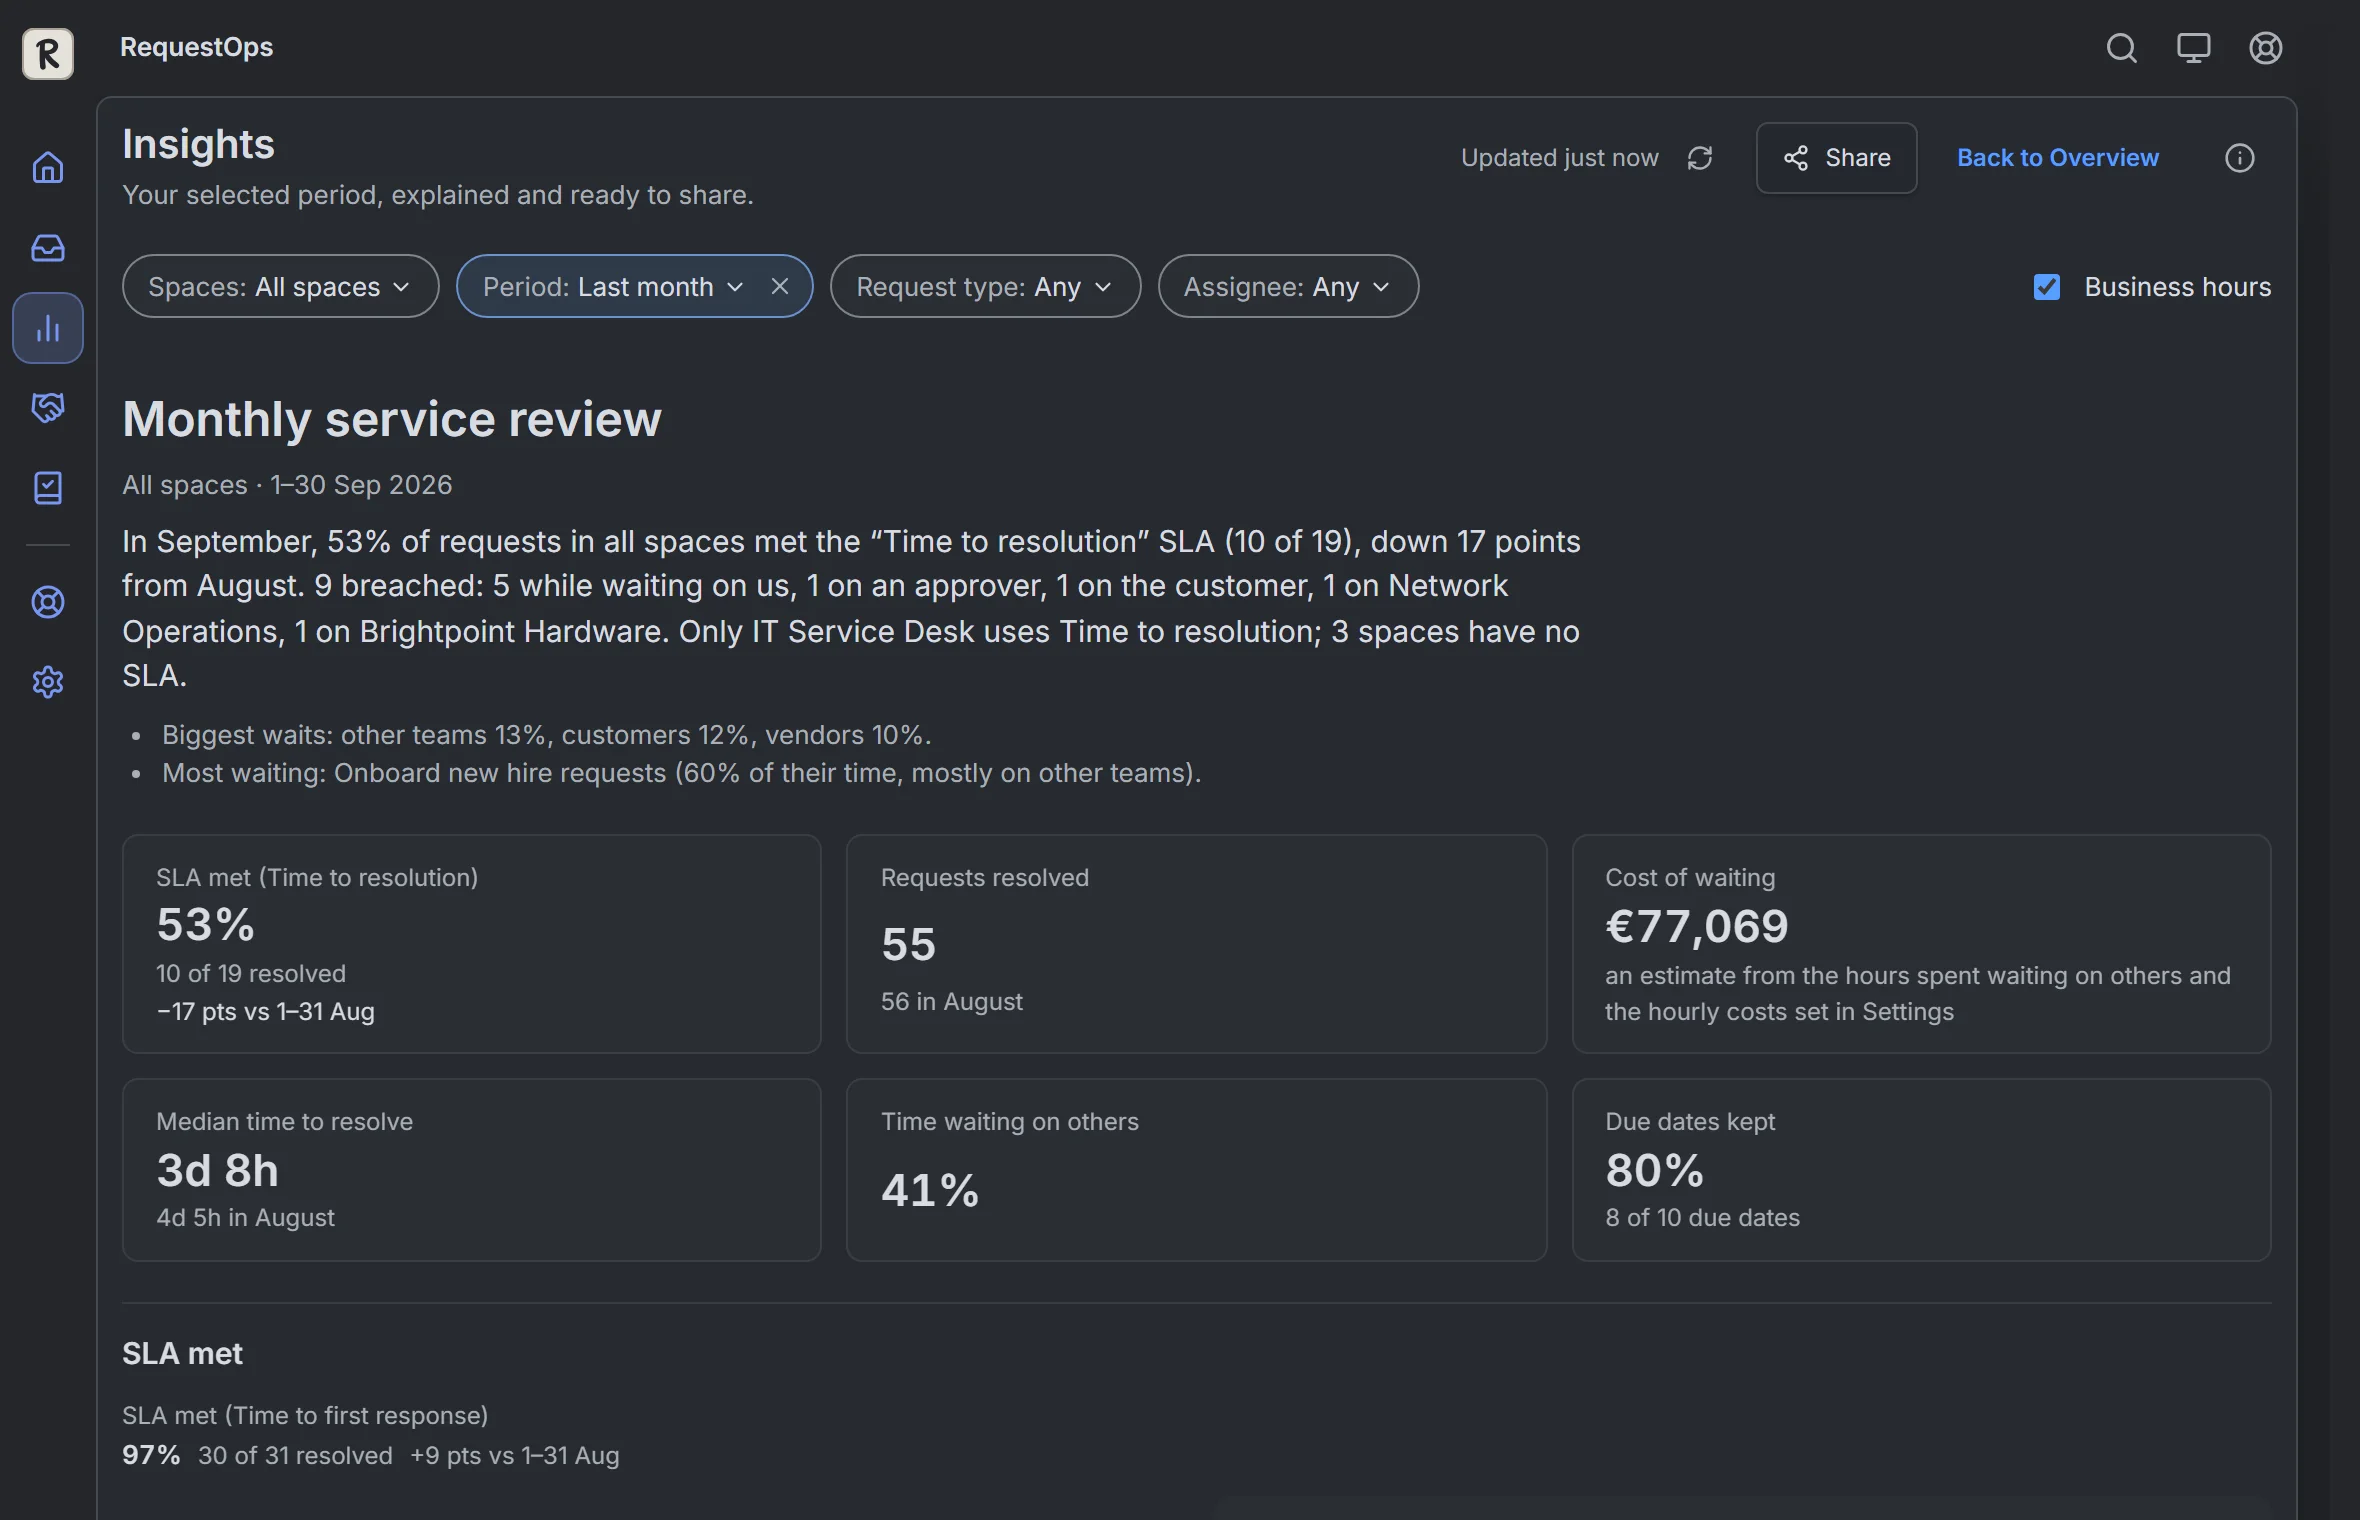Image resolution: width=2360 pixels, height=1520 pixels.
Task: Click the Cost of waiting €77,069 card
Action: coord(1921,944)
